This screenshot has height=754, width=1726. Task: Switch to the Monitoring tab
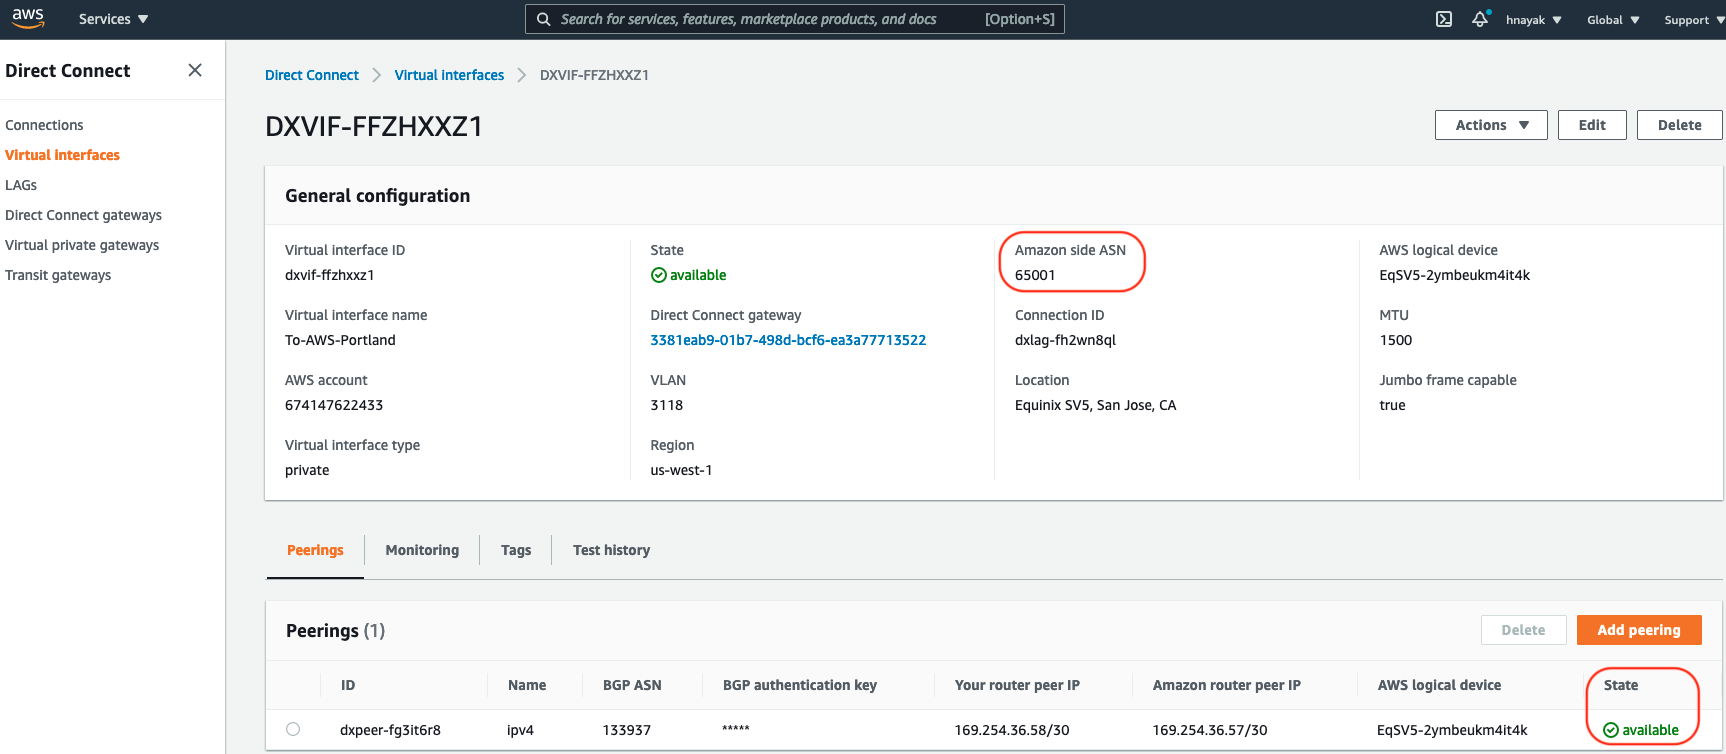(422, 550)
